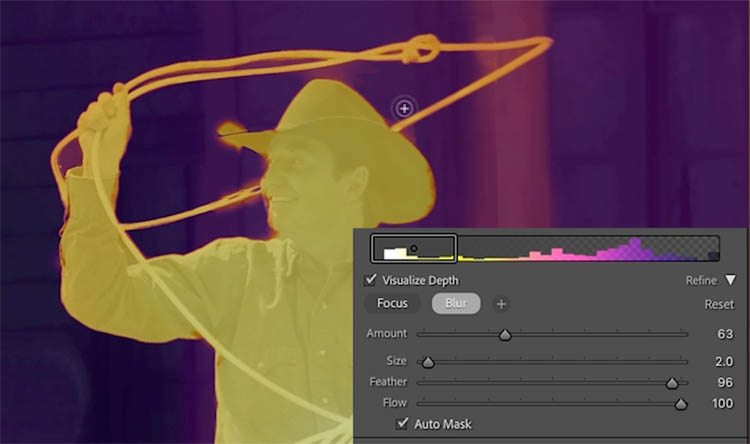The height and width of the screenshot is (444, 750).
Task: Click the Size slider handle
Action: click(x=428, y=362)
